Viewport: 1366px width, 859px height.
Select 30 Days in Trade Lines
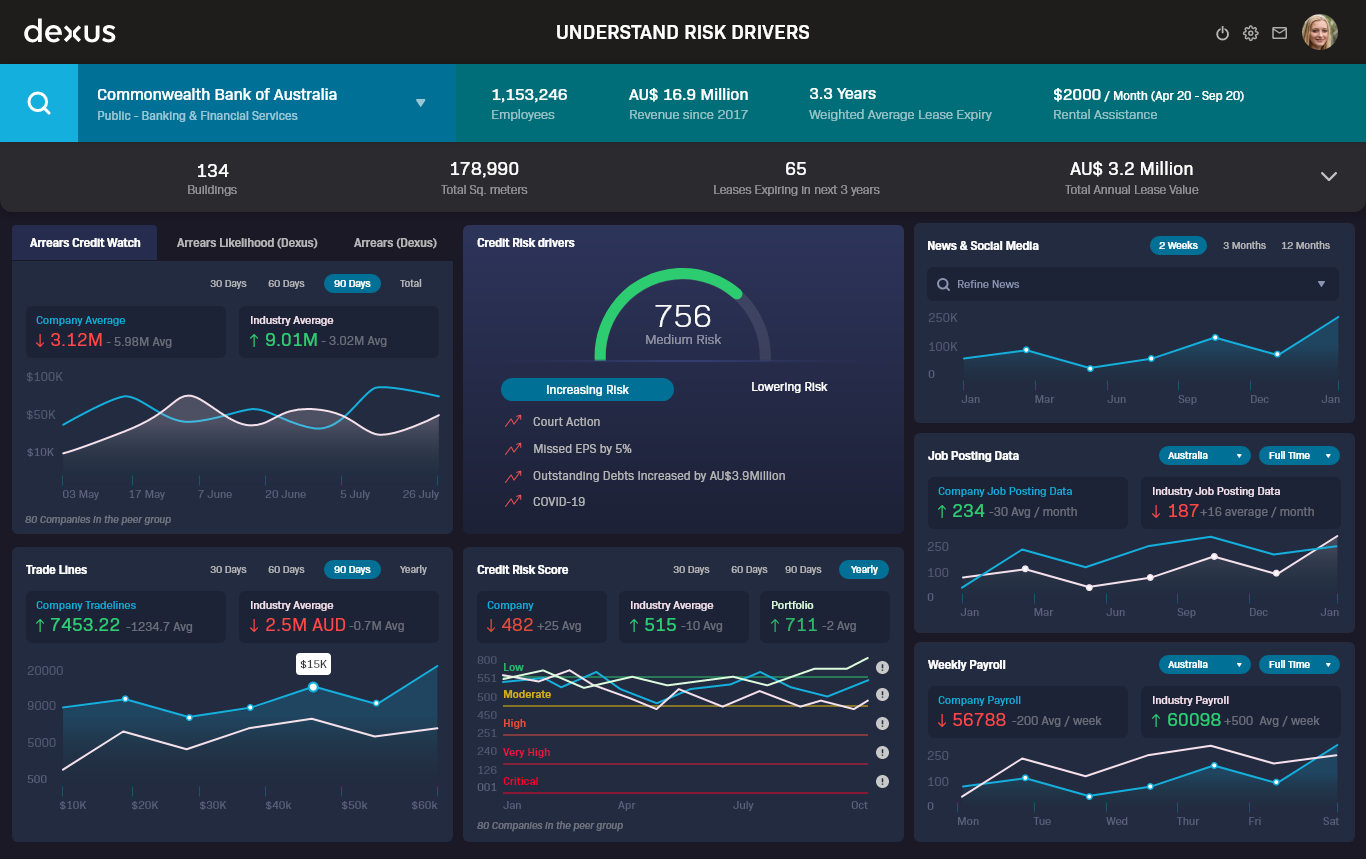pyautogui.click(x=228, y=569)
